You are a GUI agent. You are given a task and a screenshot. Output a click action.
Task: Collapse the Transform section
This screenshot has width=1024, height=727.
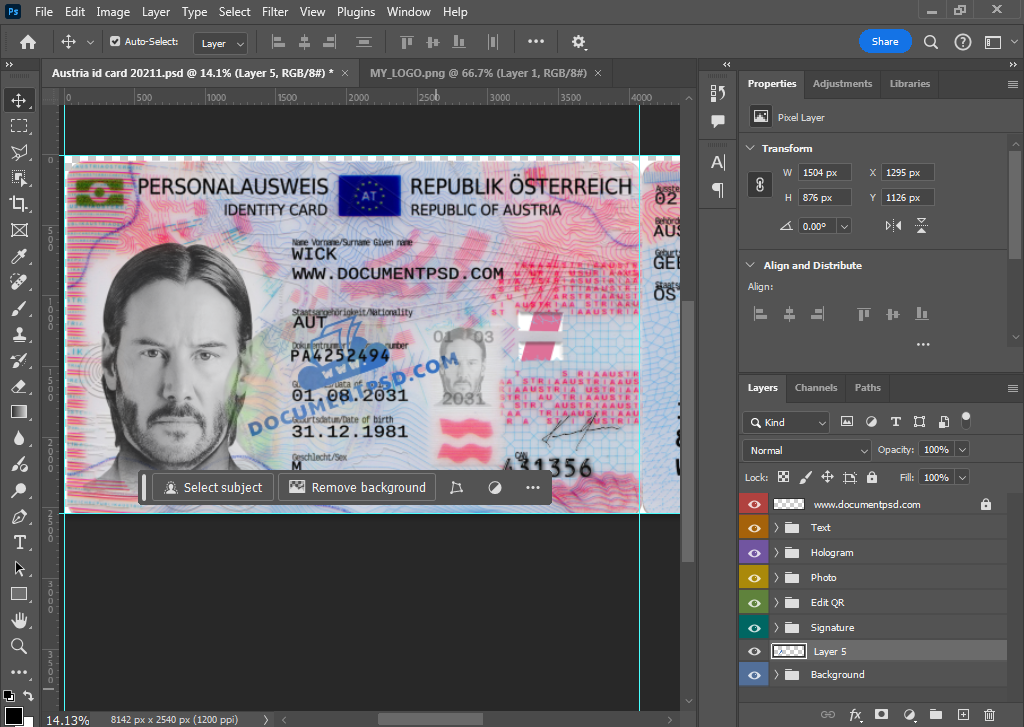click(x=750, y=148)
